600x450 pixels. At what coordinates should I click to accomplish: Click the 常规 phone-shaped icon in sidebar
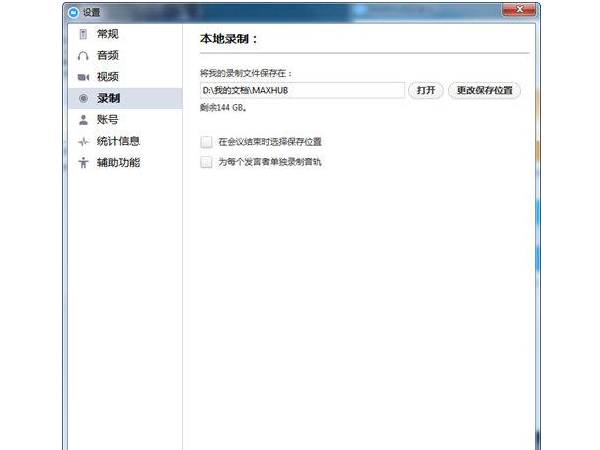(83, 35)
